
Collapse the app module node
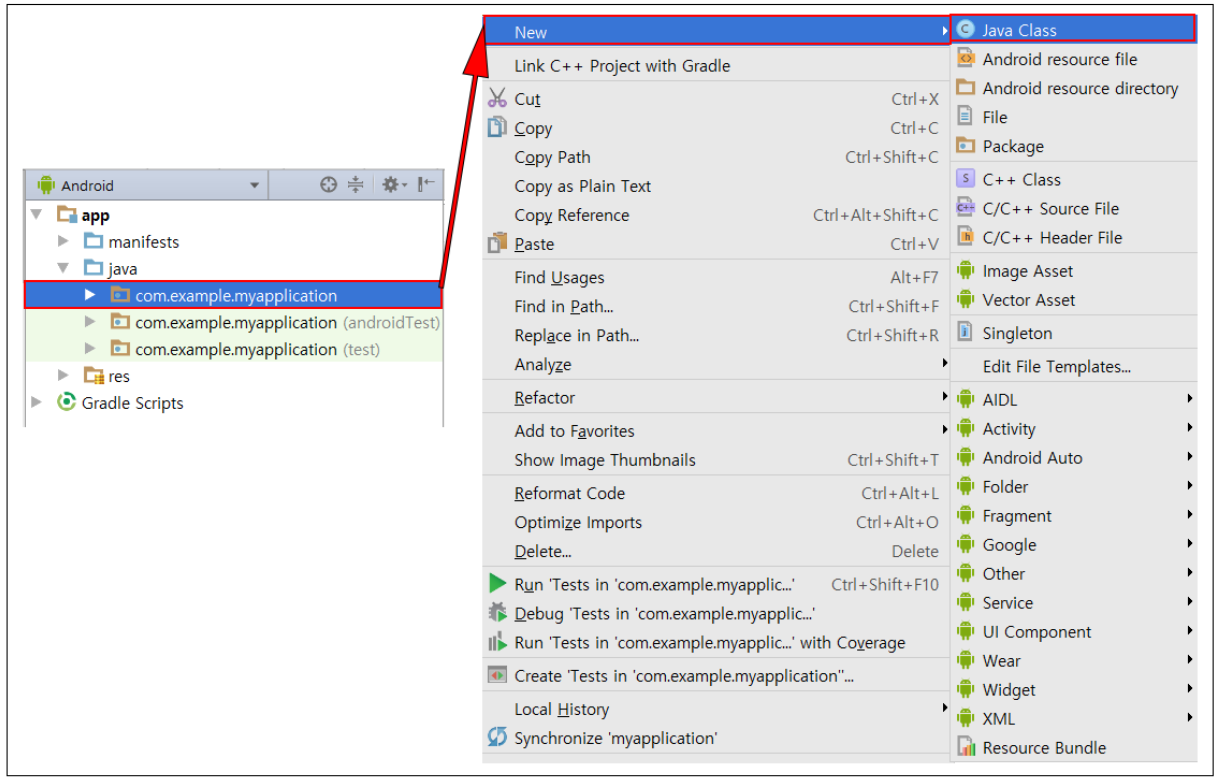point(37,214)
